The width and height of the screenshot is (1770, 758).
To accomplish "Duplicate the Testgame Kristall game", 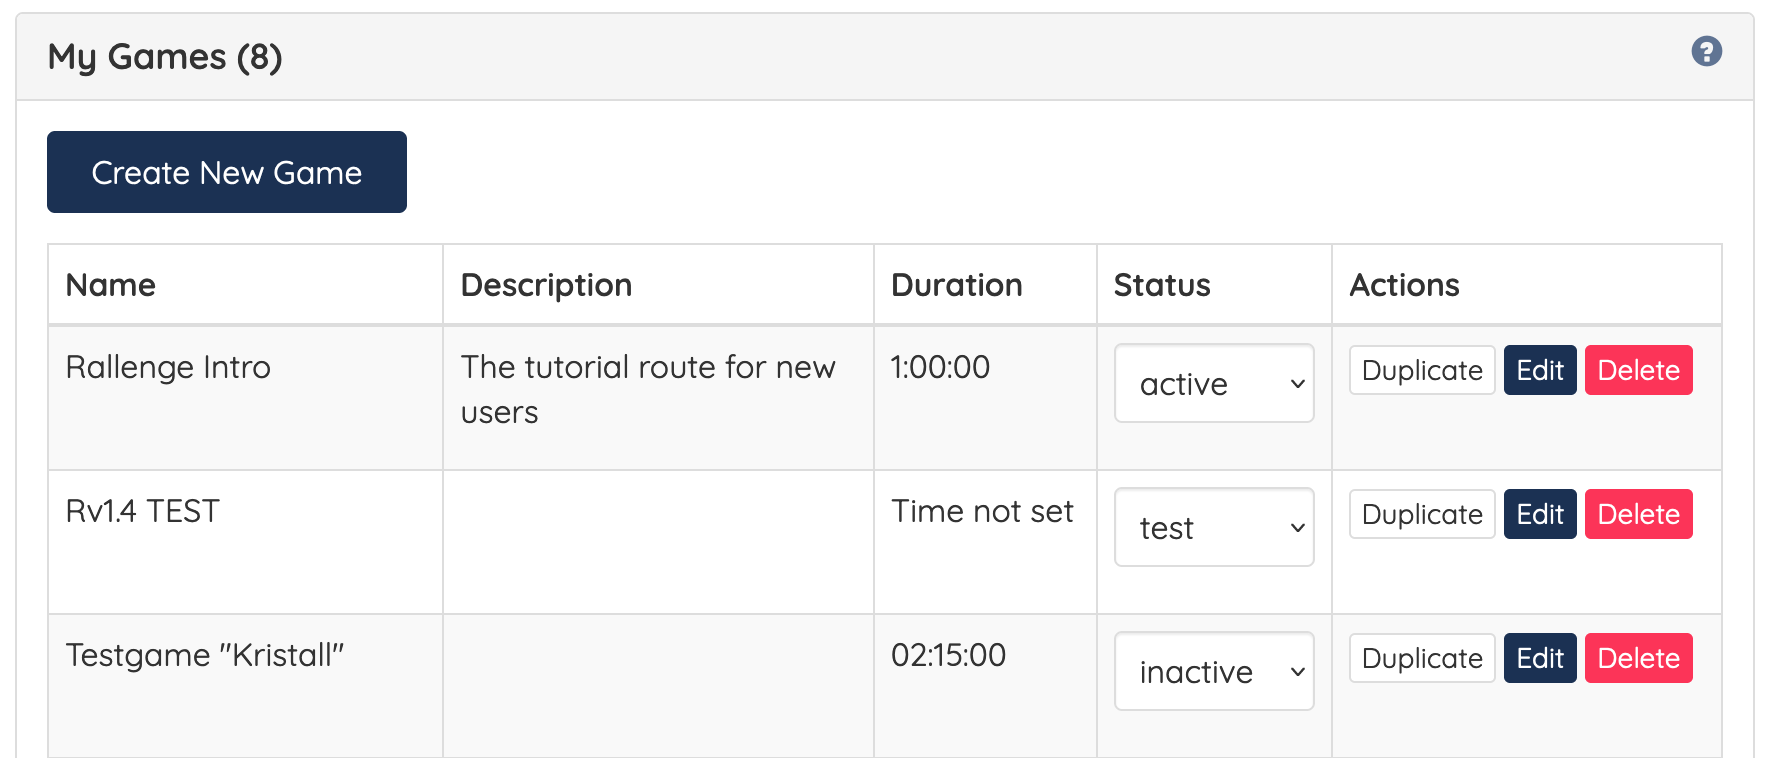I will [x=1422, y=658].
